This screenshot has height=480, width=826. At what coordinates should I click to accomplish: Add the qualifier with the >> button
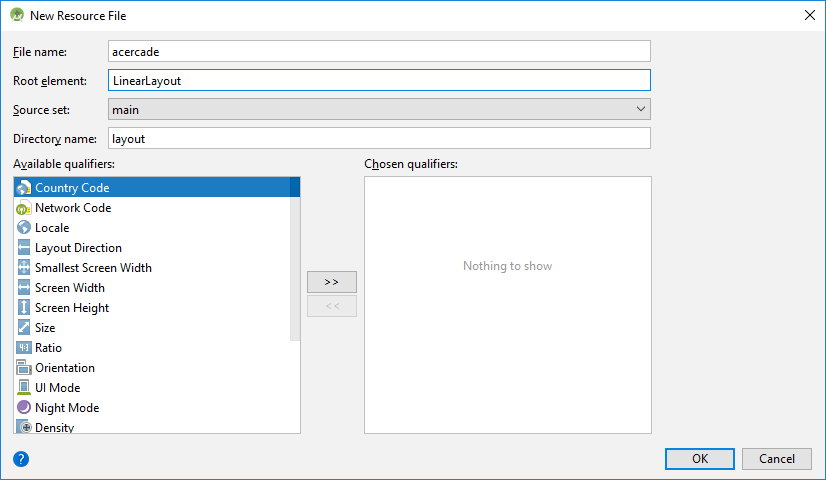coord(332,282)
